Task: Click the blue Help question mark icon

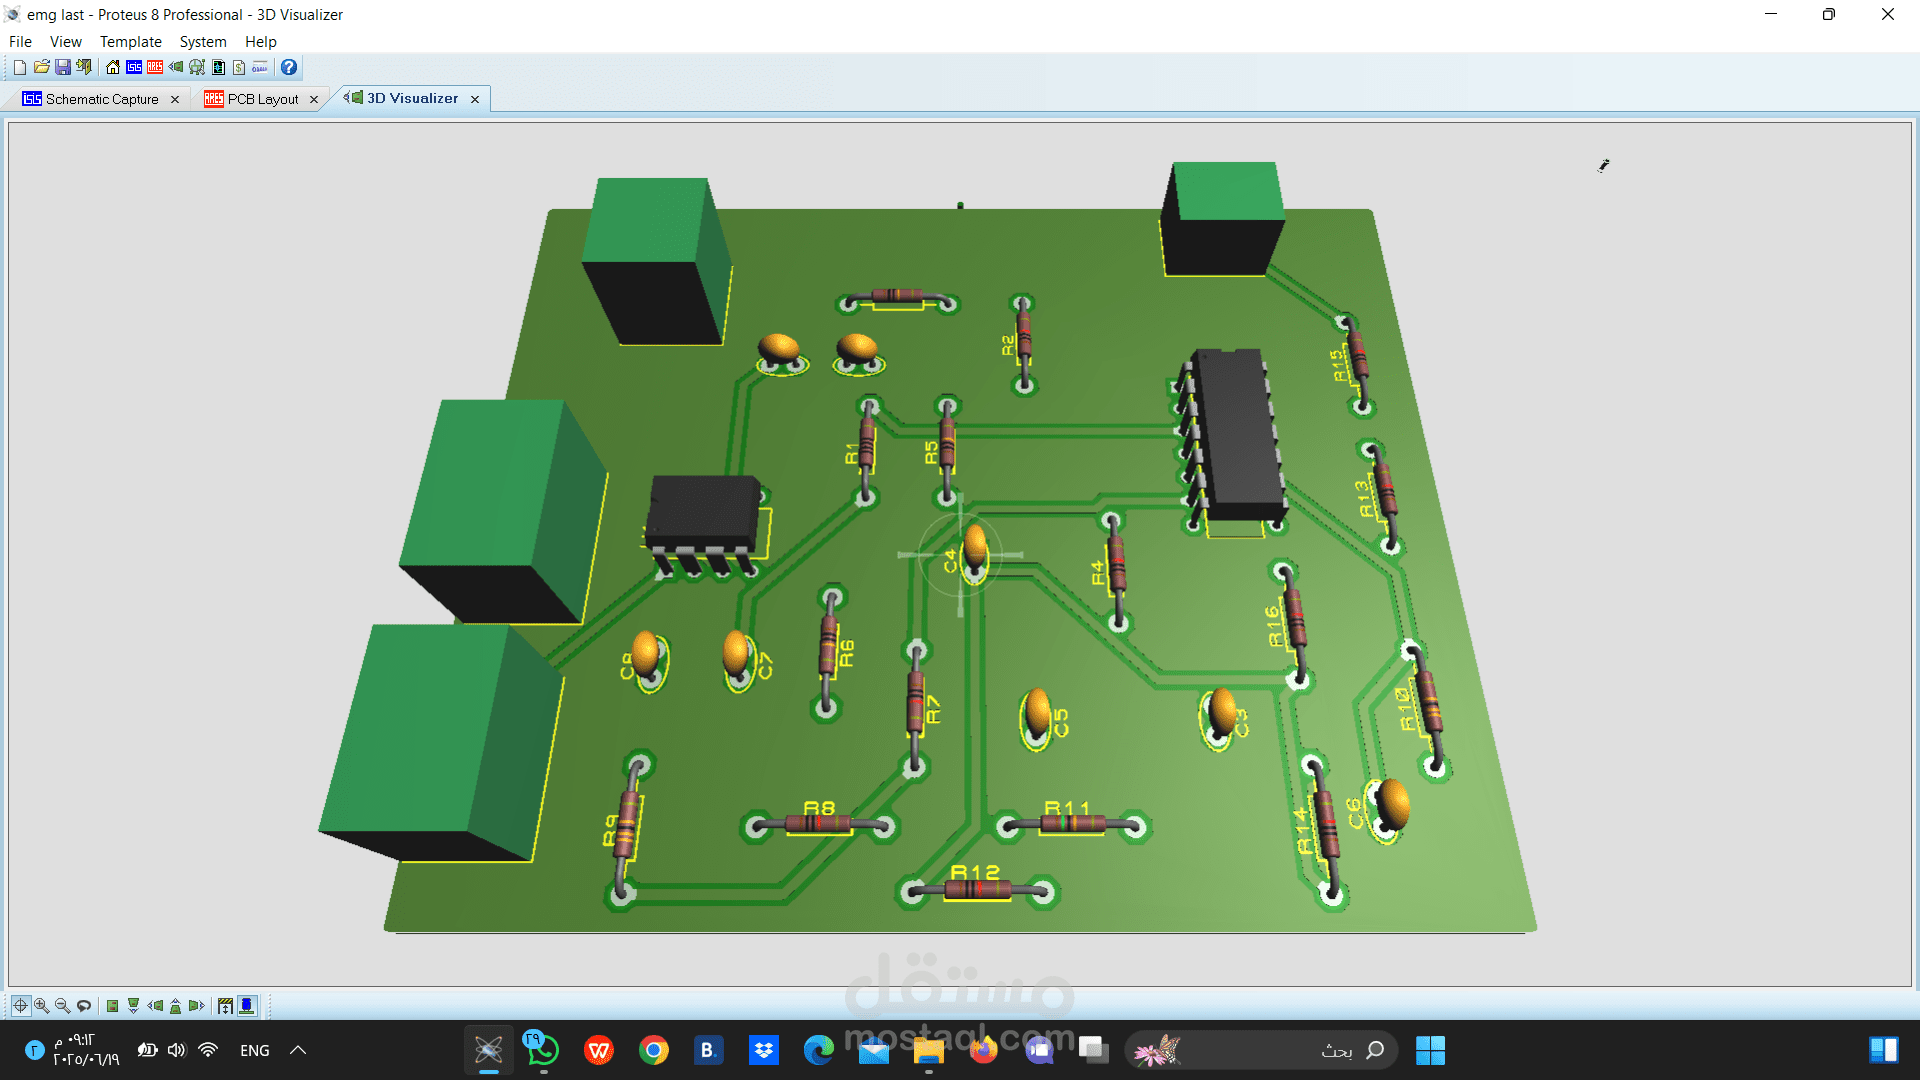Action: pyautogui.click(x=289, y=67)
